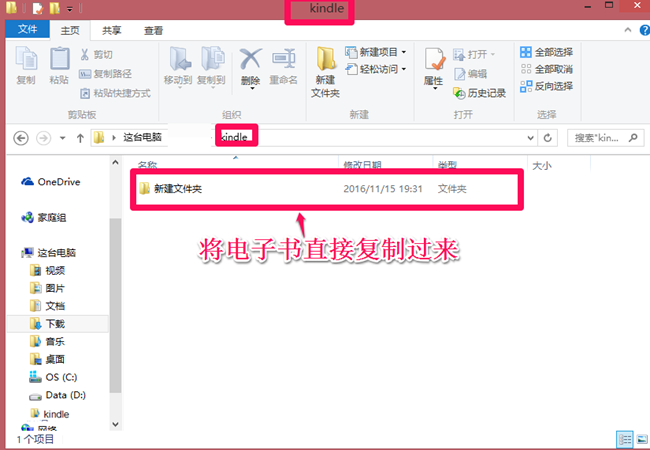Screen dimensions: 650x450
Task: Click navigation pane scroll-up arrow
Action: coord(116,162)
